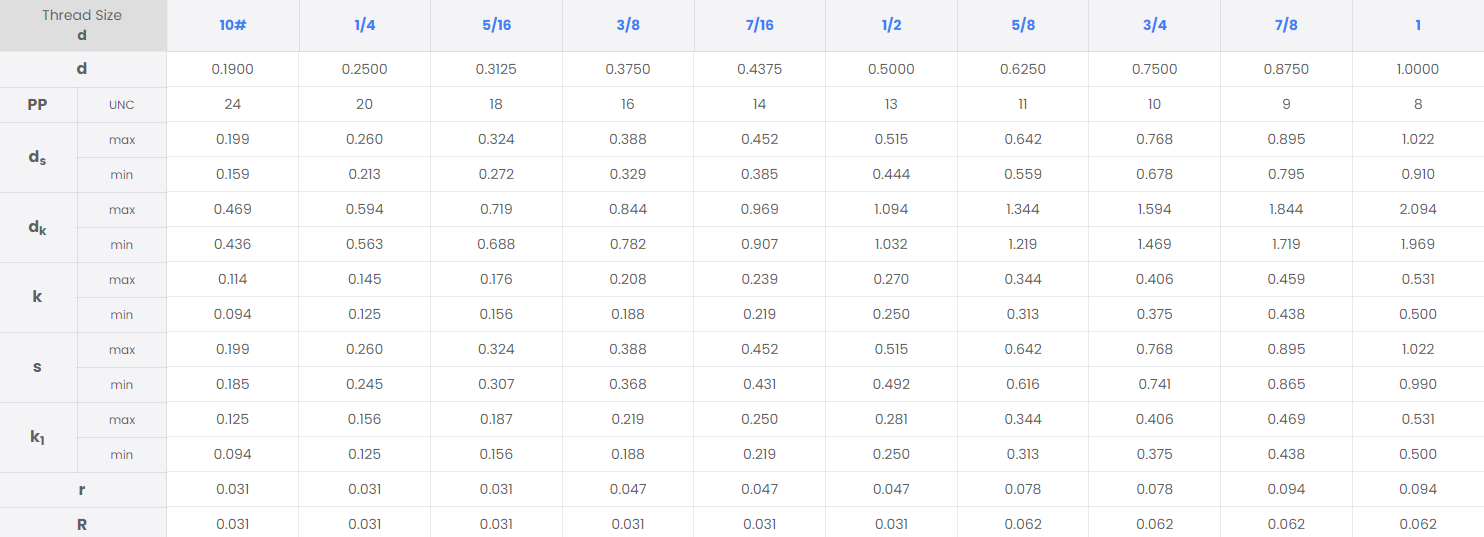
Task: Click diameter value 0.4375
Action: 760,69
